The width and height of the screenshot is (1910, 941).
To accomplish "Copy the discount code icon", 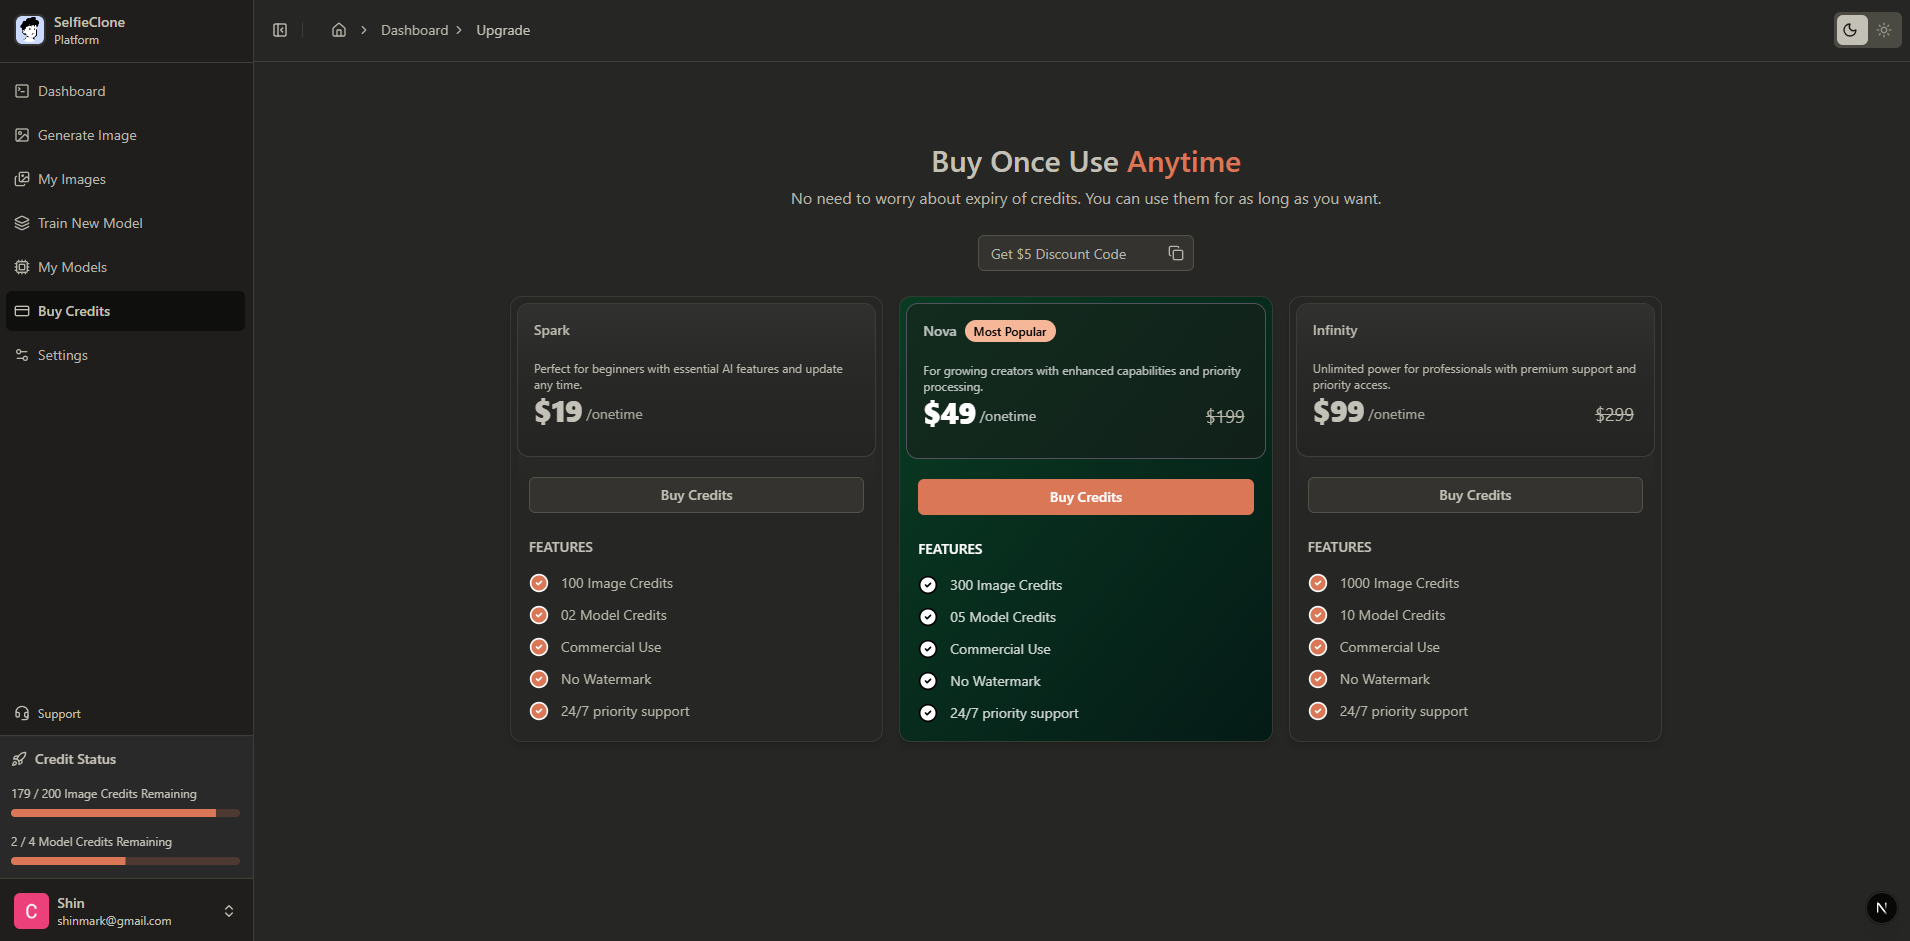I will coord(1176,254).
